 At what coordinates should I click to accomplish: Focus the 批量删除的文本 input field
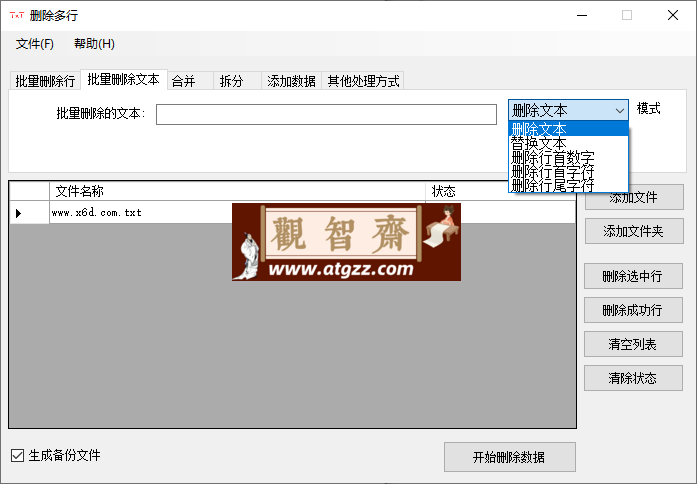tap(326, 115)
